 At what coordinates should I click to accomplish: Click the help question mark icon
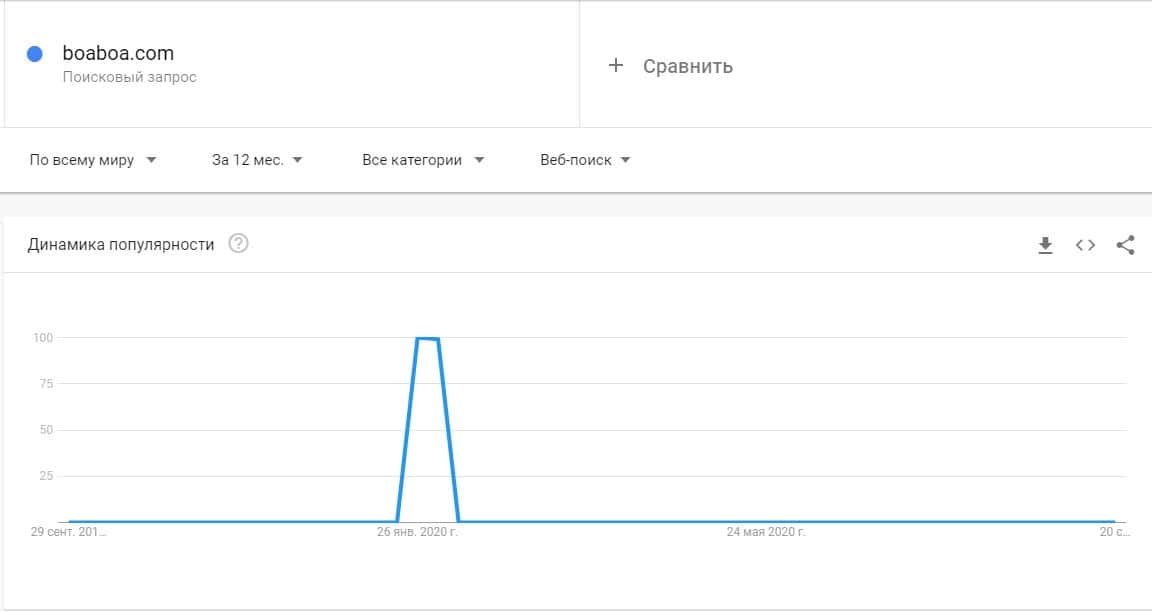tap(238, 244)
